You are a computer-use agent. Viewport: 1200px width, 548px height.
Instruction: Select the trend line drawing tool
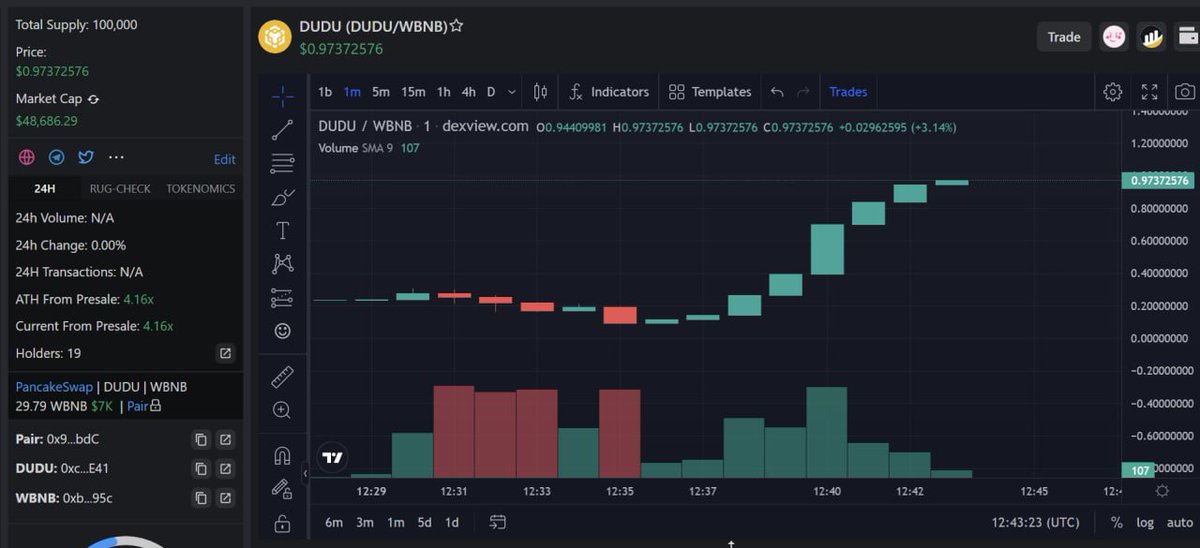pos(283,129)
